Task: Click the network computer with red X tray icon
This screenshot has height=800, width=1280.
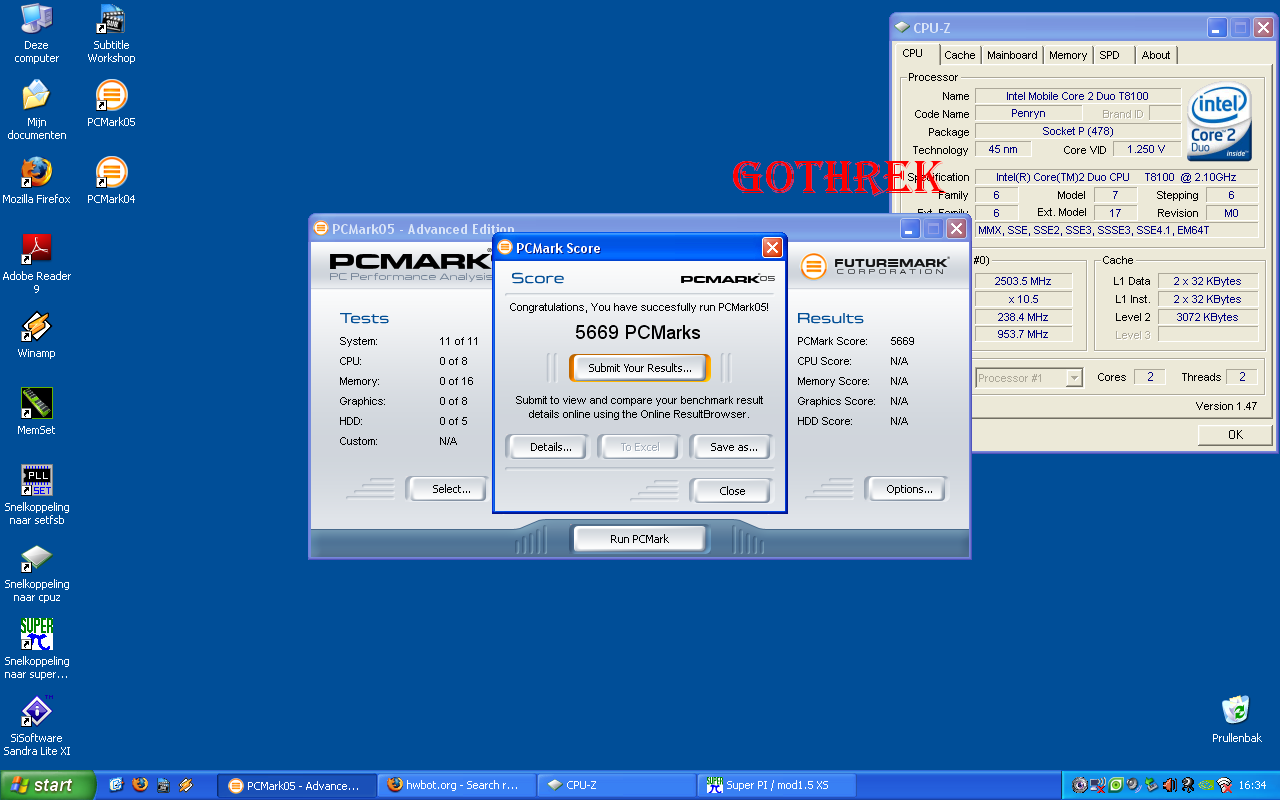Action: pyautogui.click(x=1097, y=785)
